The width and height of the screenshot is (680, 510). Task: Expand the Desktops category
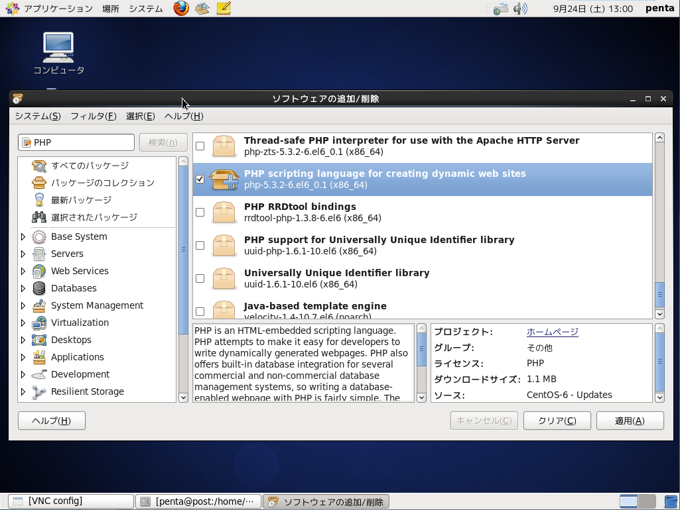coord(23,340)
